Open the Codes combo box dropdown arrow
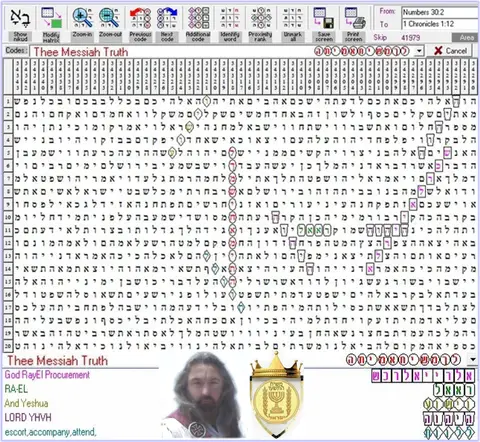 tap(419, 51)
